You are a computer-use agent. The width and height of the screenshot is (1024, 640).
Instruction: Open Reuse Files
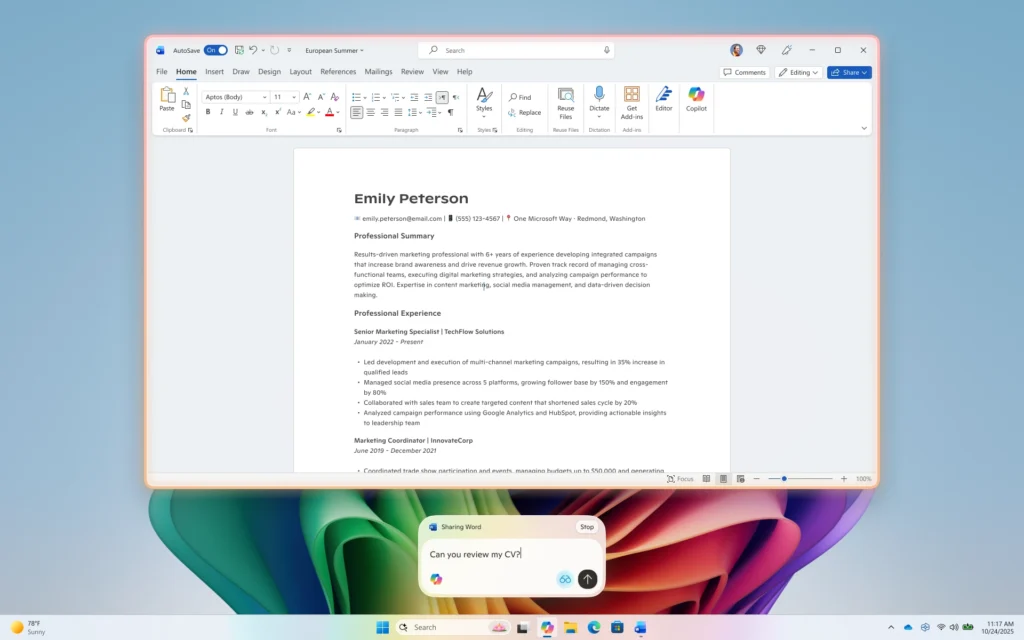[x=566, y=100]
